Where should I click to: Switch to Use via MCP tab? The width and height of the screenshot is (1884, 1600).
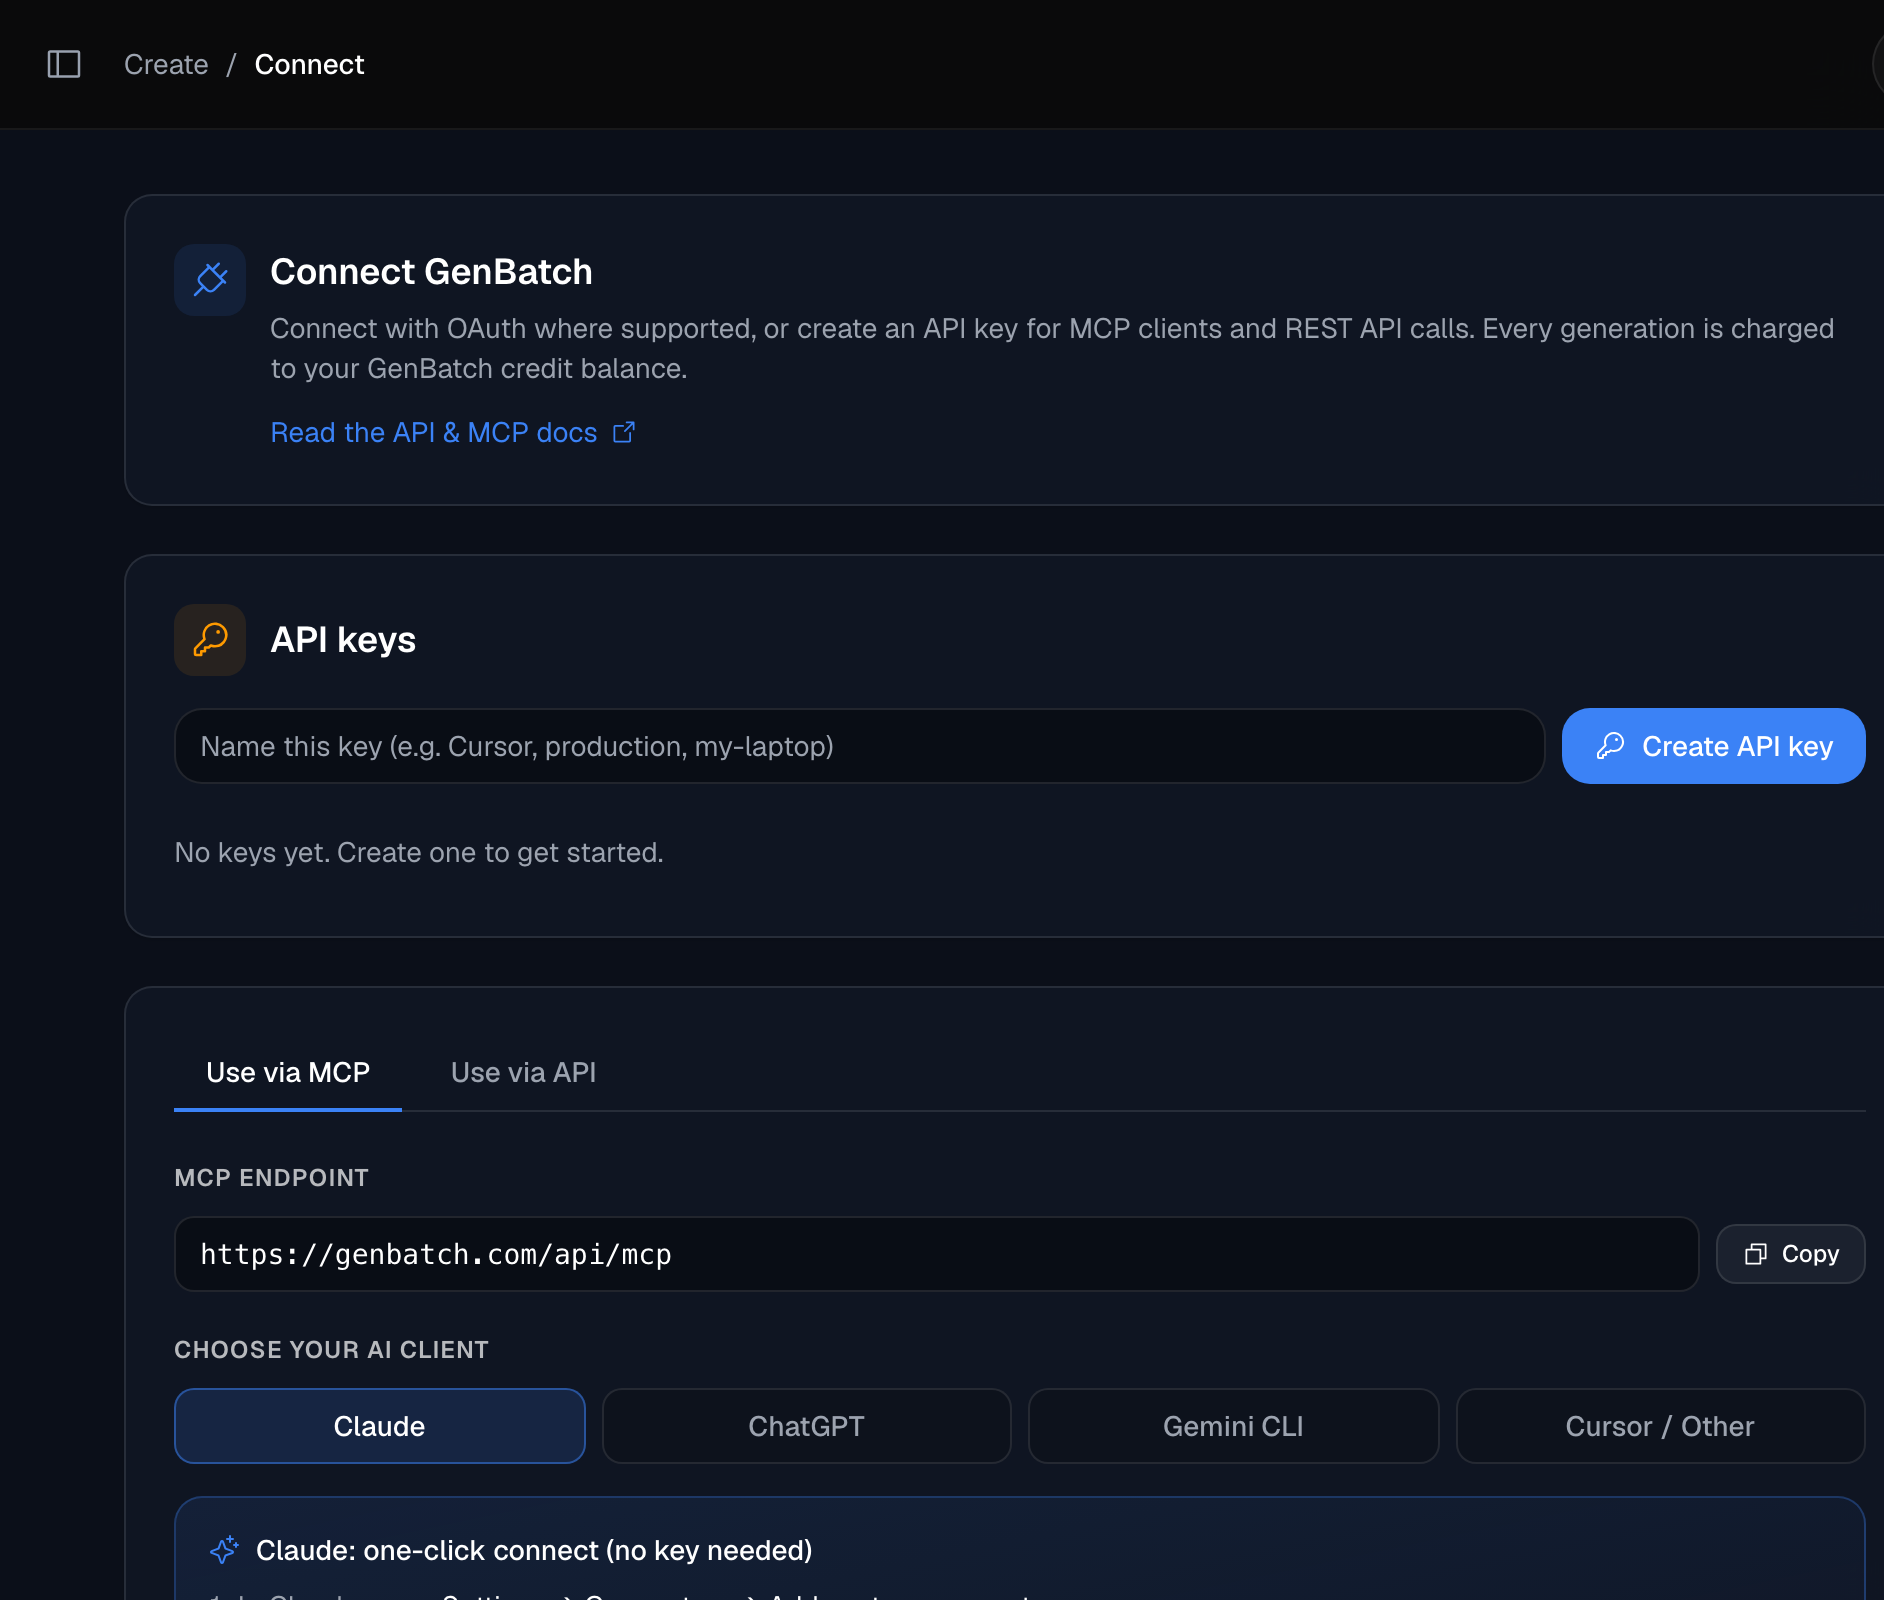288,1073
